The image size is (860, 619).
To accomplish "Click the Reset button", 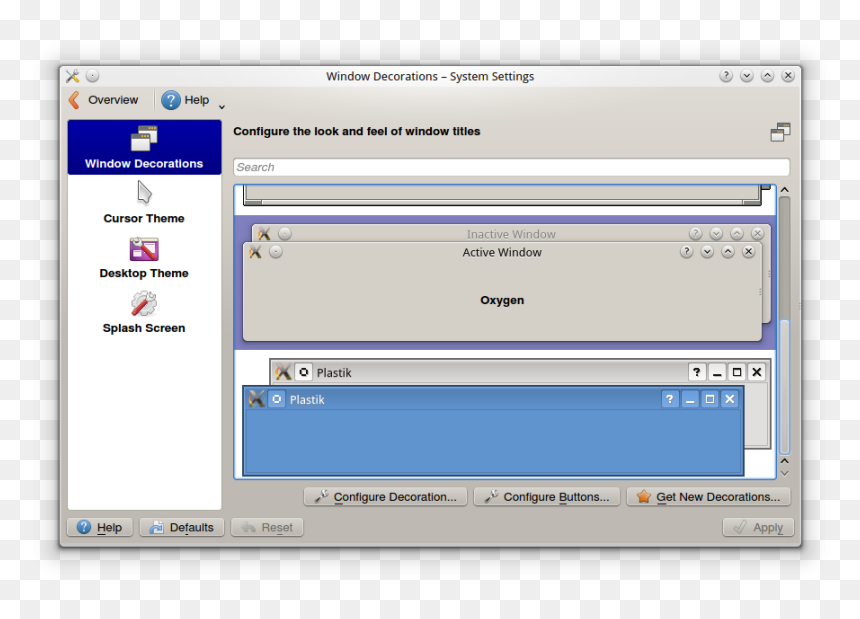I will point(267,527).
